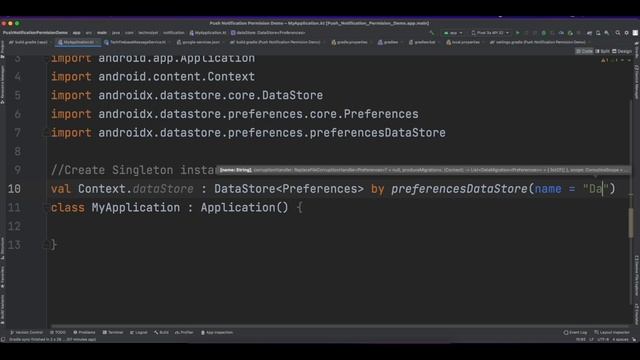Switch editor to Split view mode
This screenshot has height=360, width=640.
[602, 51]
